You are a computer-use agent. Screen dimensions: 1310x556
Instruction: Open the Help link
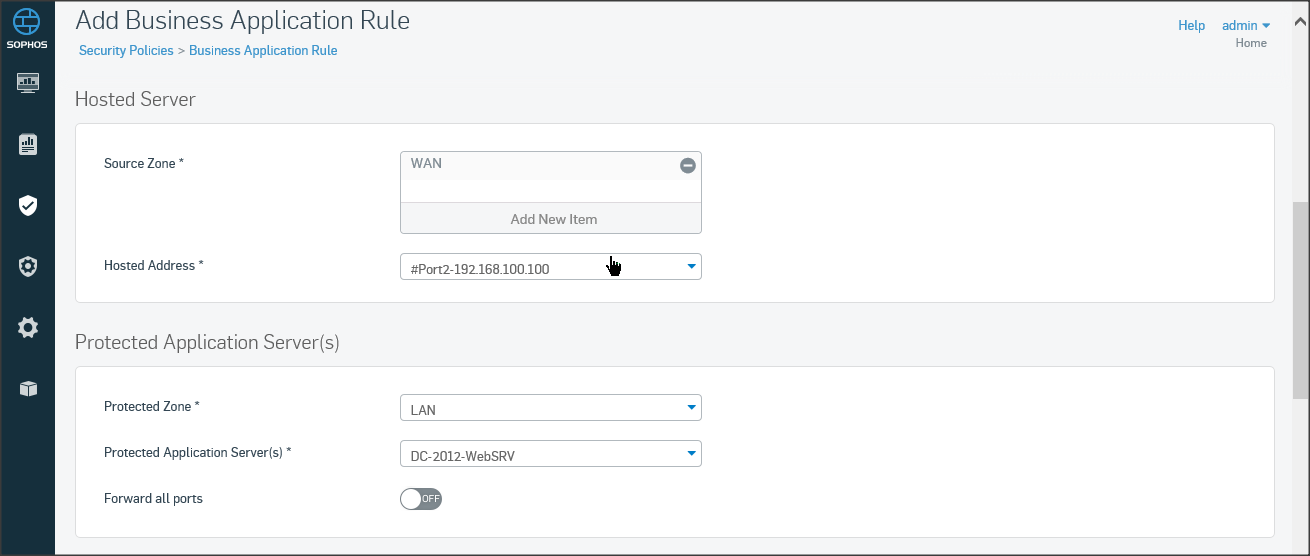1191,26
